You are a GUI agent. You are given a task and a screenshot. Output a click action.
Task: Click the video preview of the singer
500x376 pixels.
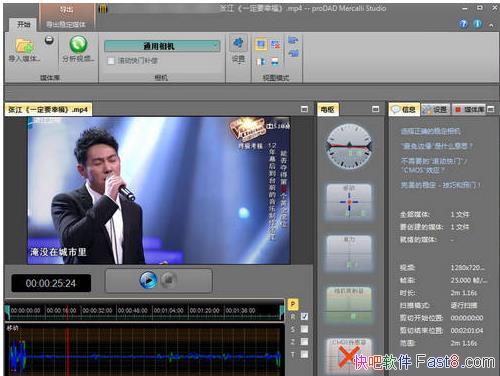click(x=159, y=190)
